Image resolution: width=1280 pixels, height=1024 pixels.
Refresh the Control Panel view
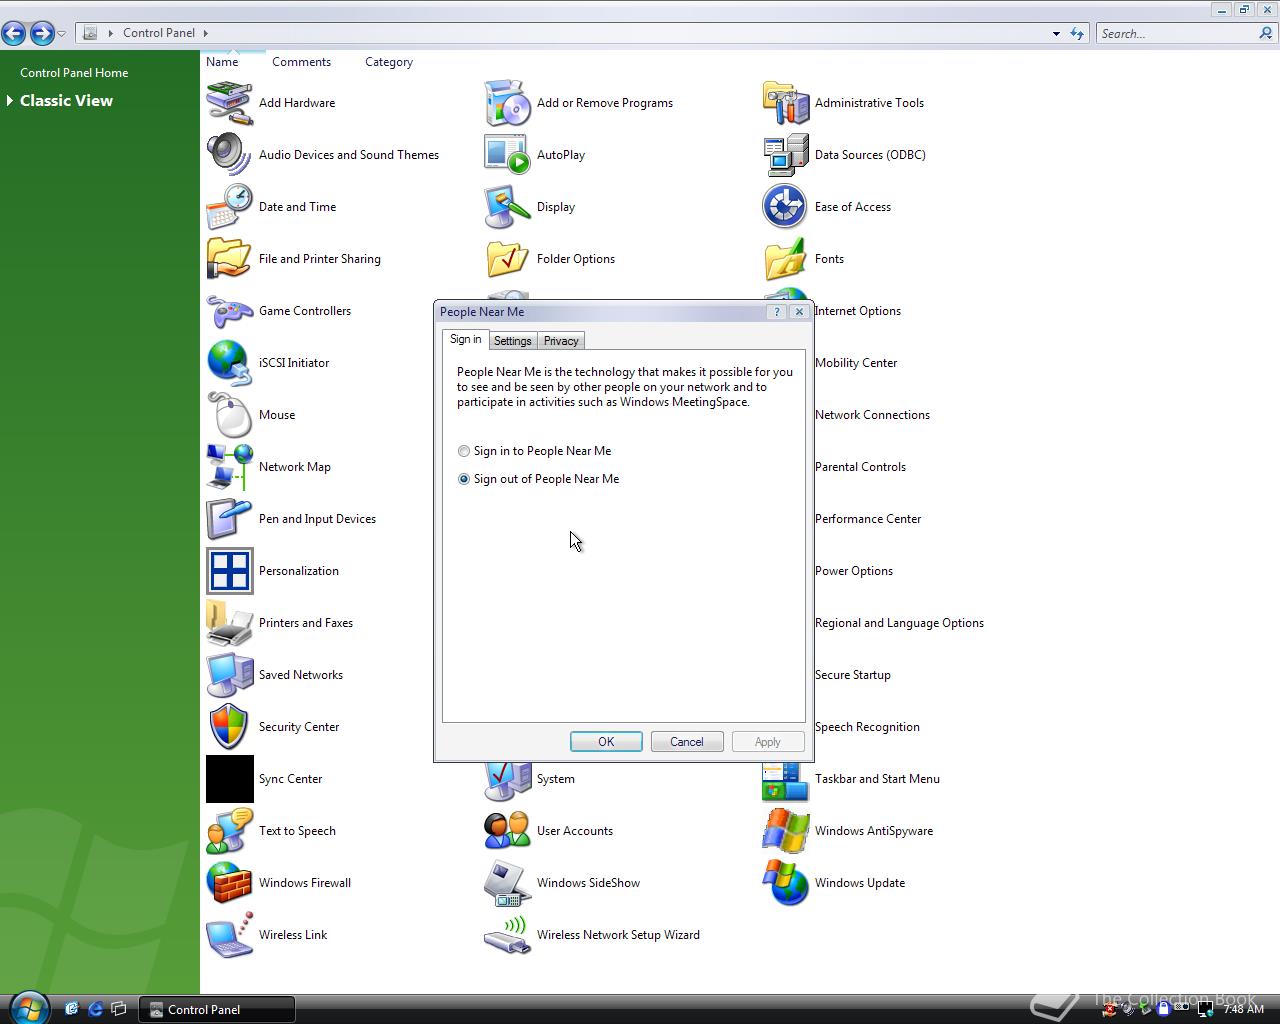coord(1077,34)
